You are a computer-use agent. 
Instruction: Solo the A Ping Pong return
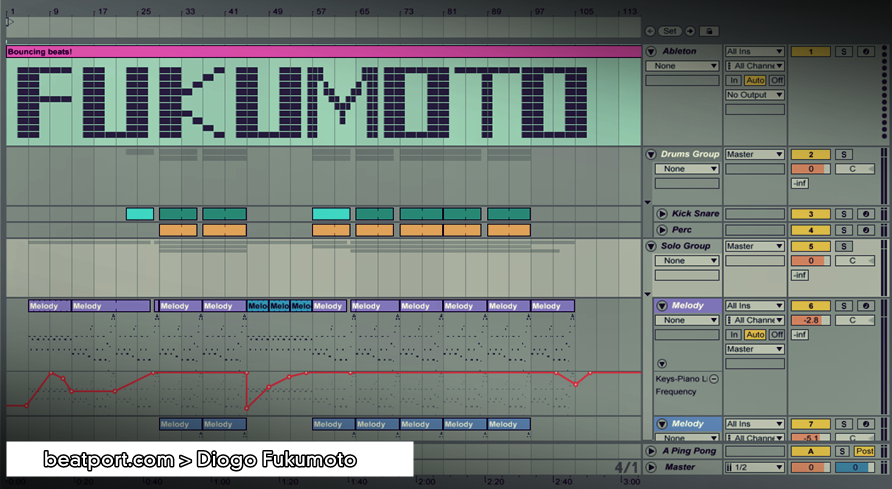coord(844,451)
